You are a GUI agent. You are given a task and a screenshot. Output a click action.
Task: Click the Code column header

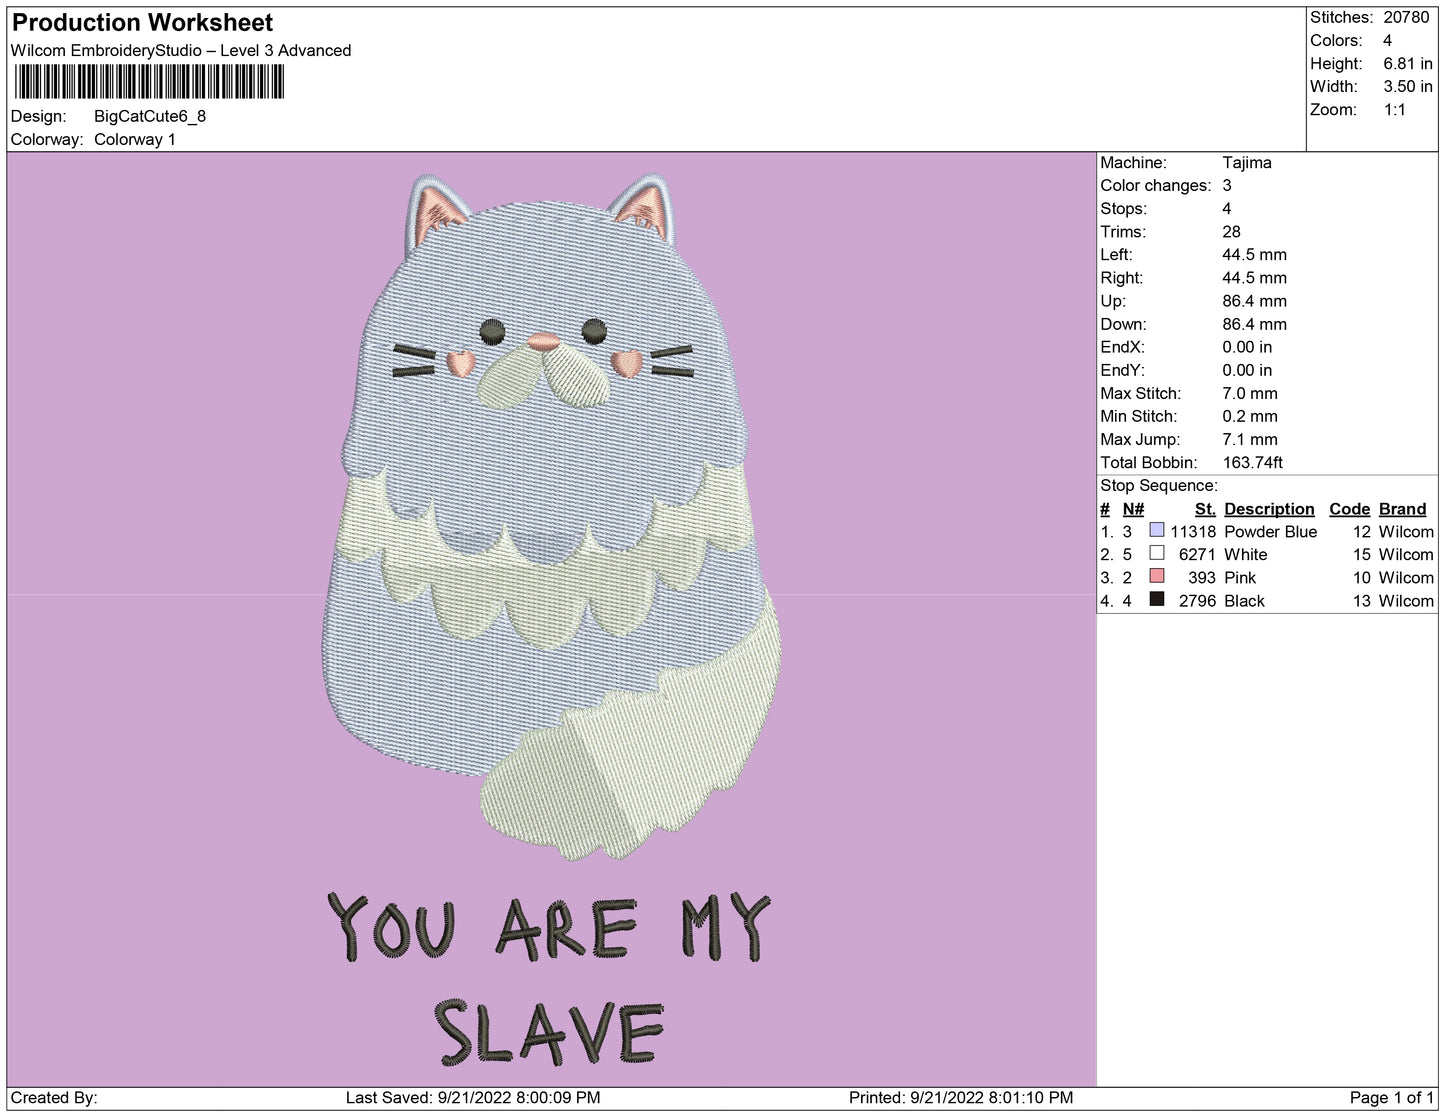1349,508
